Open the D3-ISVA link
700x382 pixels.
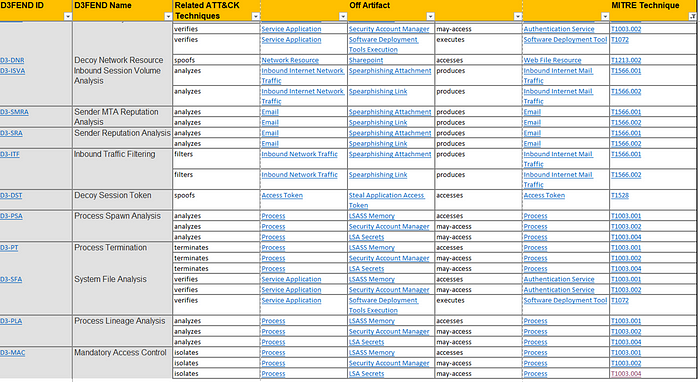(x=12, y=71)
